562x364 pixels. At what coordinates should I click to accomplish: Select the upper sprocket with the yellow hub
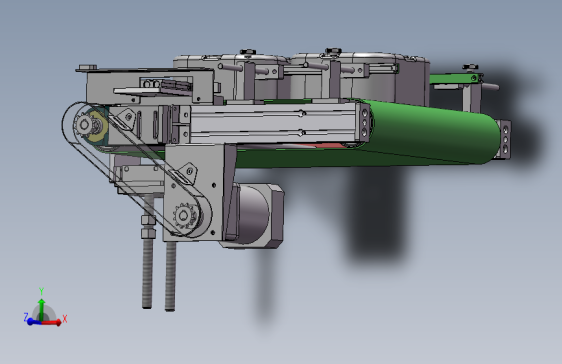click(91, 125)
